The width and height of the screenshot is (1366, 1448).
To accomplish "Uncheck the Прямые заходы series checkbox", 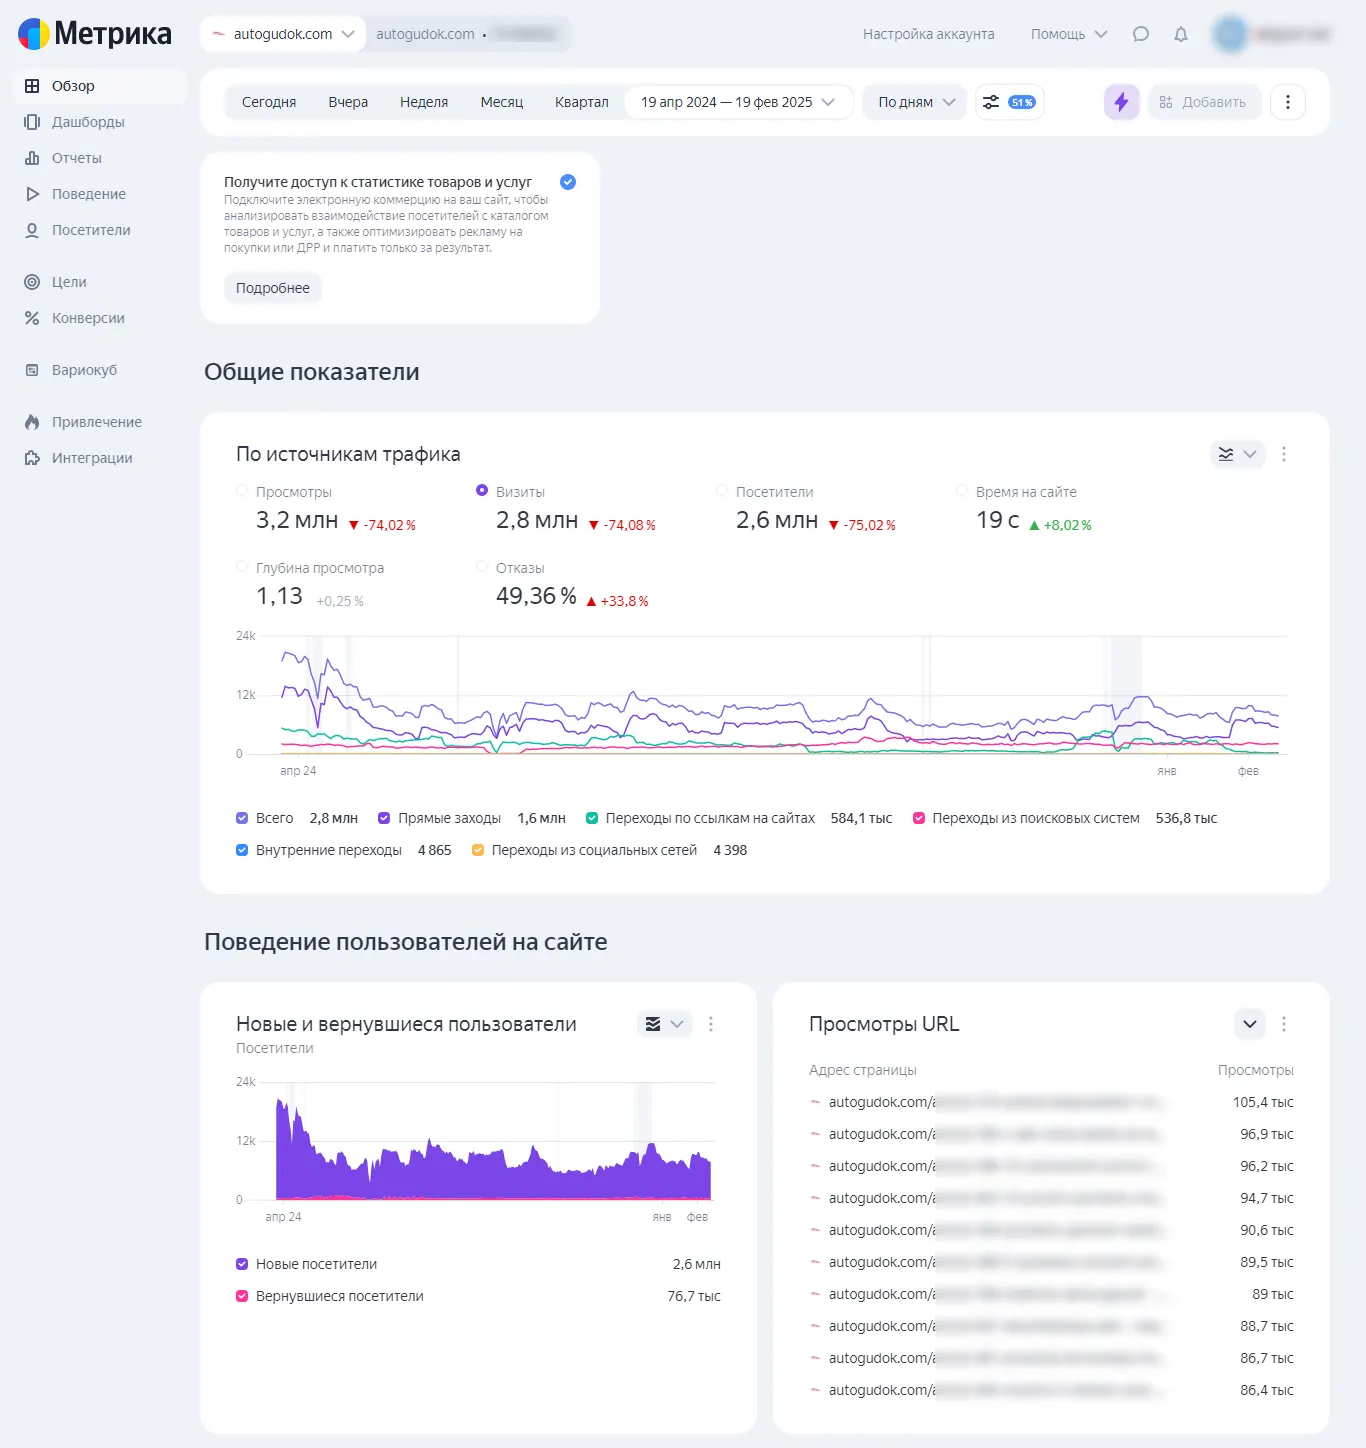I will click(x=384, y=818).
